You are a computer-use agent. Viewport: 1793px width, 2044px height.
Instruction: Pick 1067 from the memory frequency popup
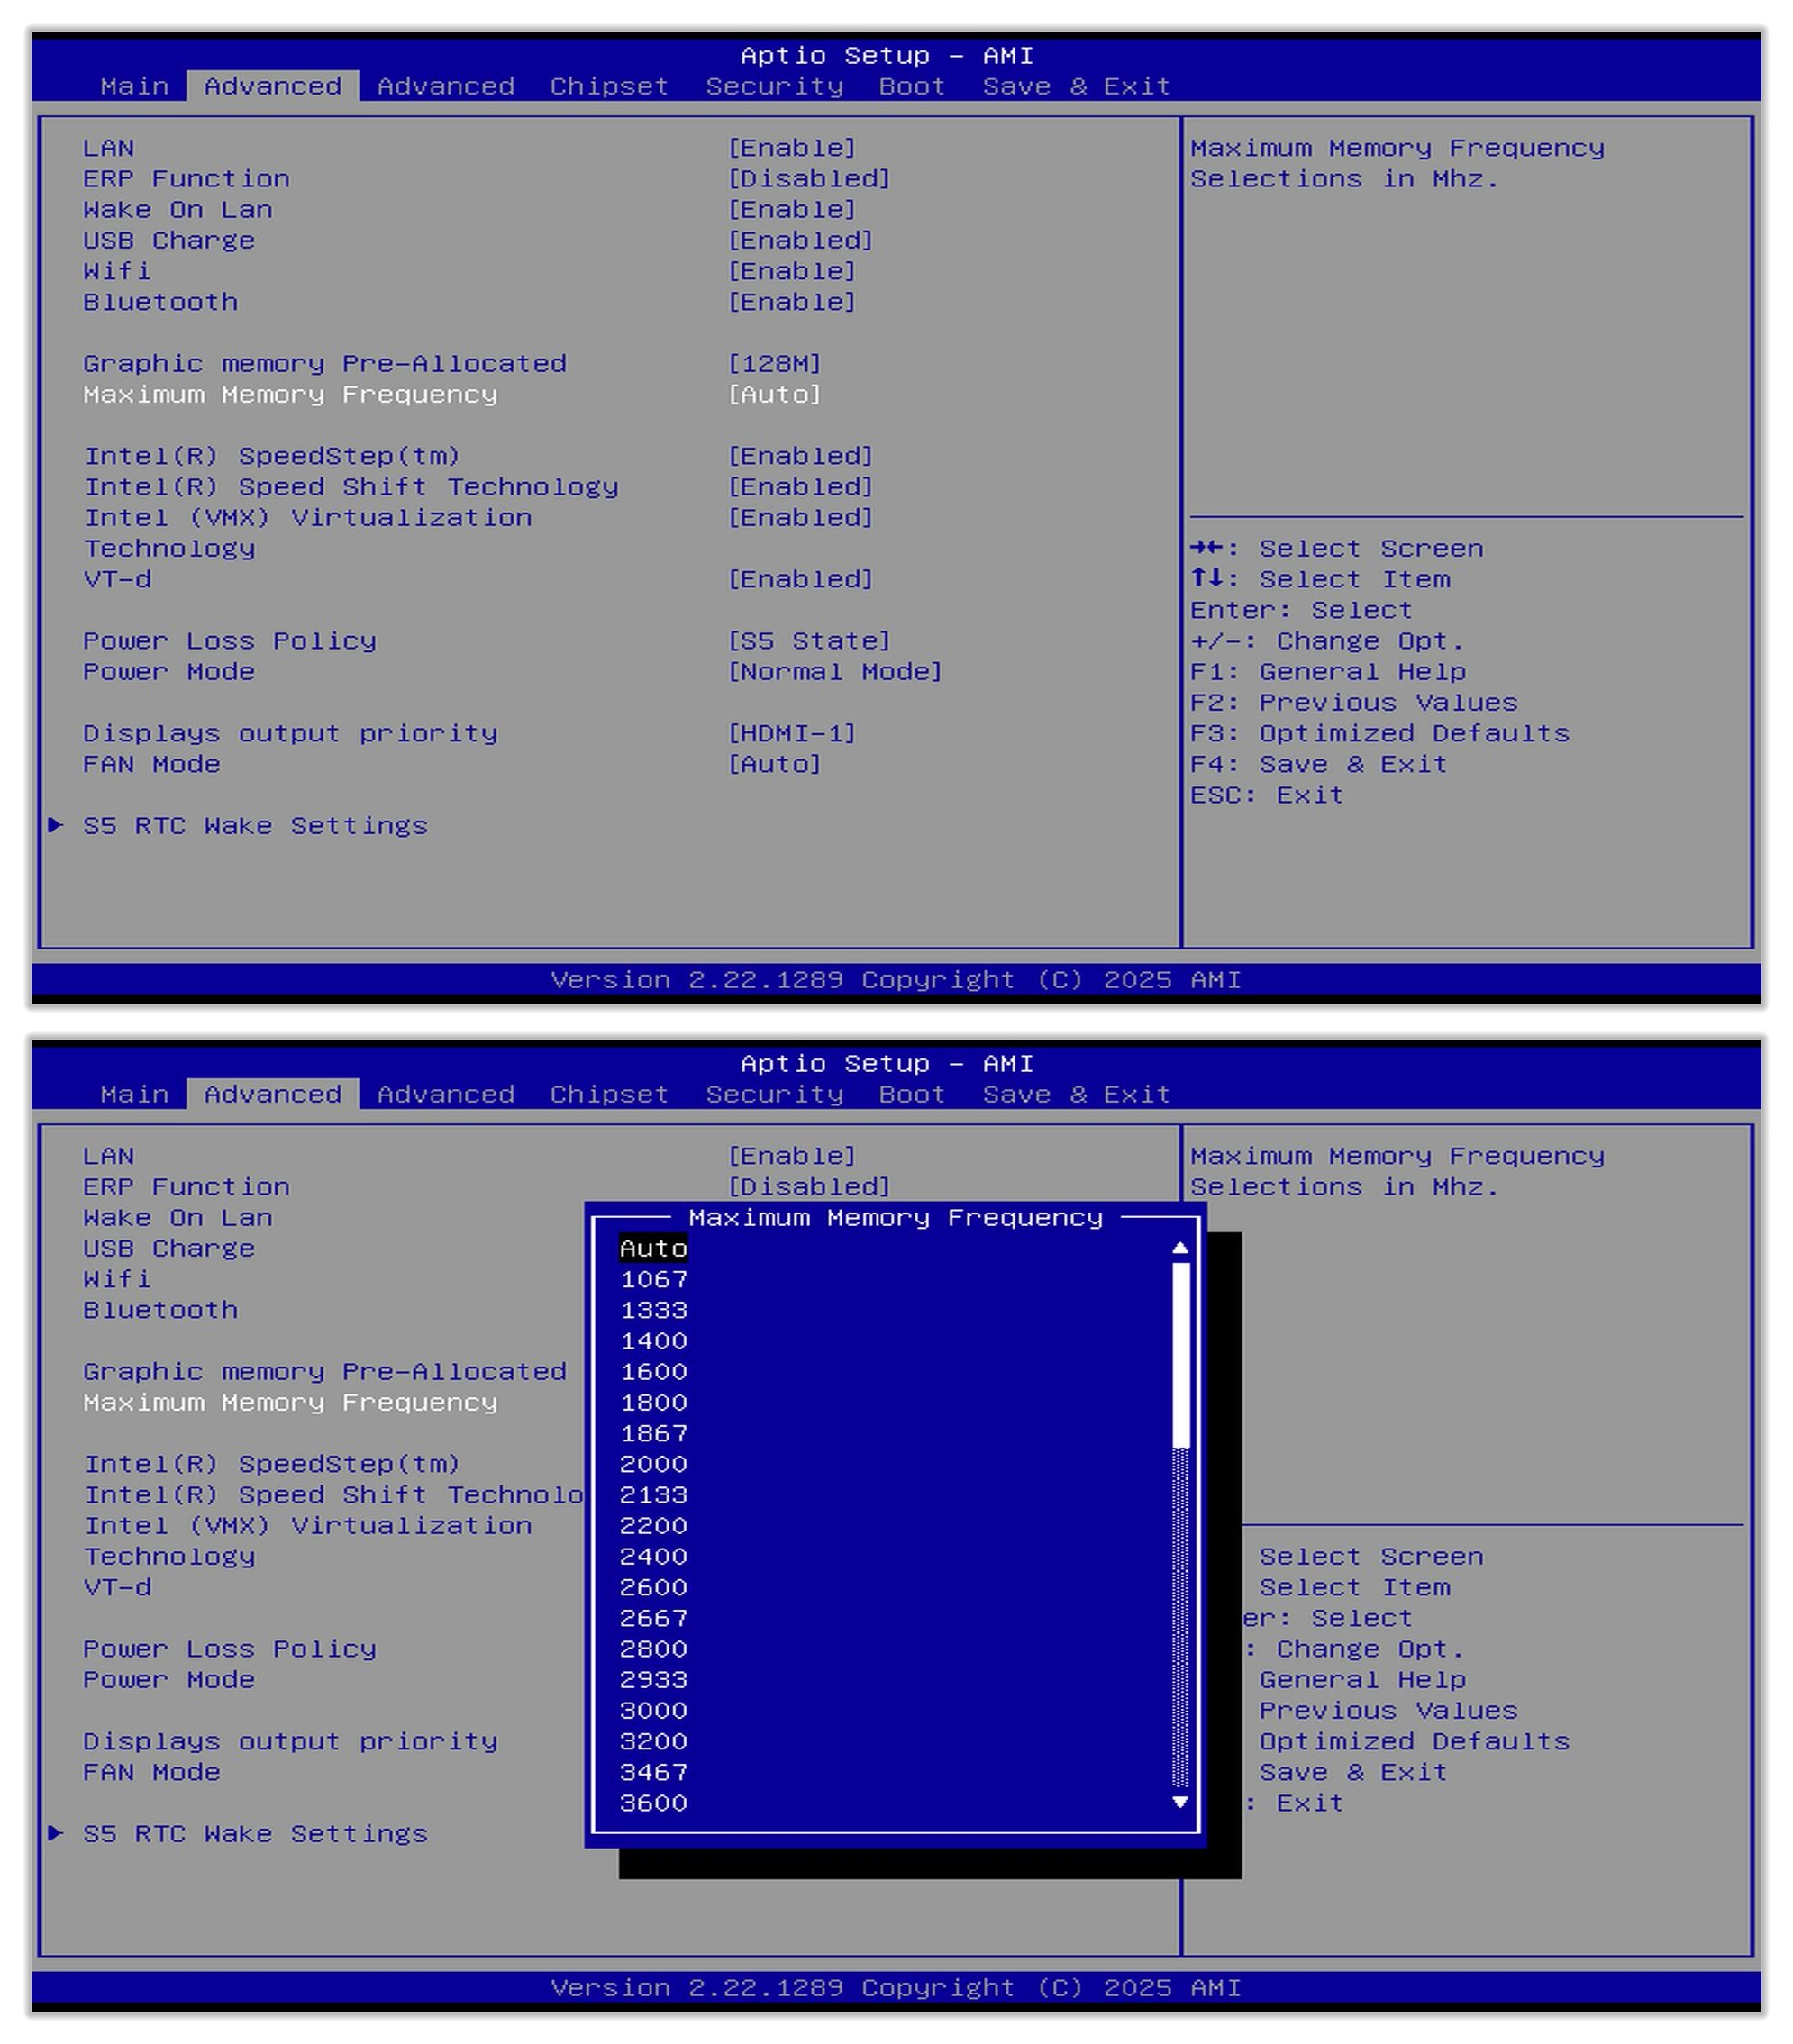(x=653, y=1279)
